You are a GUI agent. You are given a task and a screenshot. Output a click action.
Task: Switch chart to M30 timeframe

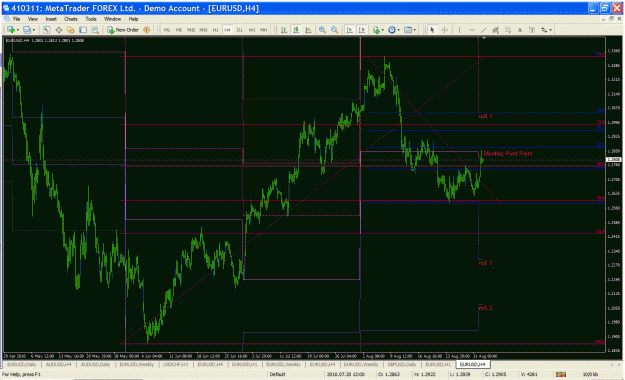pos(203,30)
